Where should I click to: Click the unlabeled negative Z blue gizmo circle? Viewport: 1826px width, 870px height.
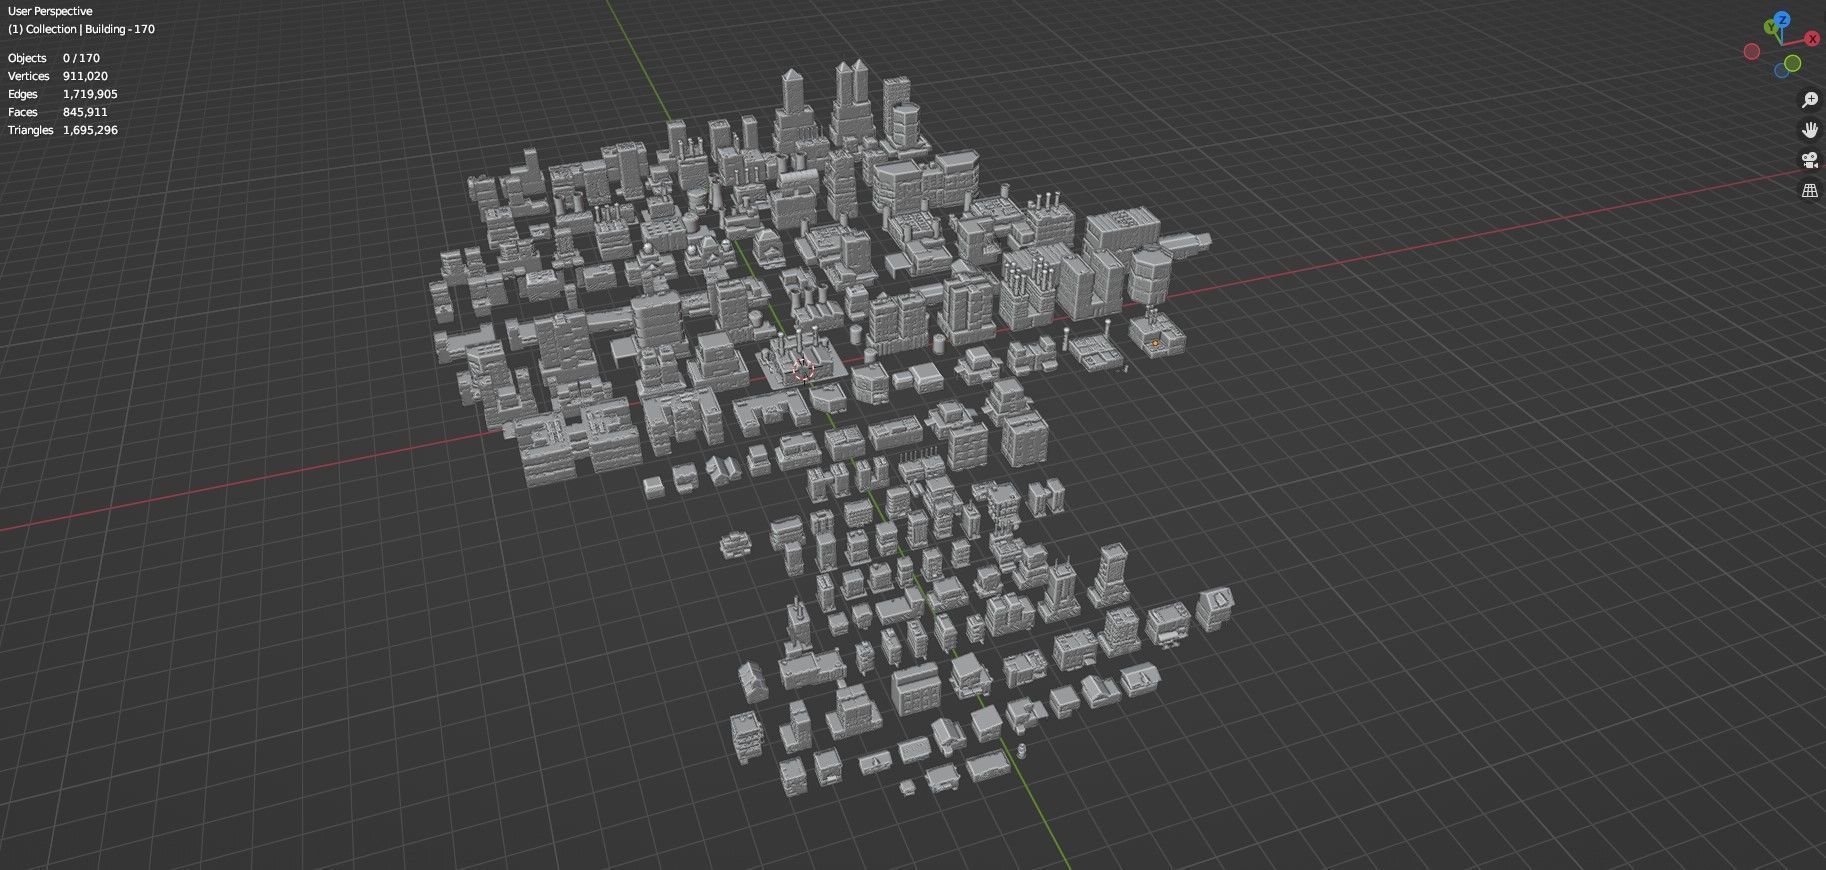click(x=1781, y=70)
